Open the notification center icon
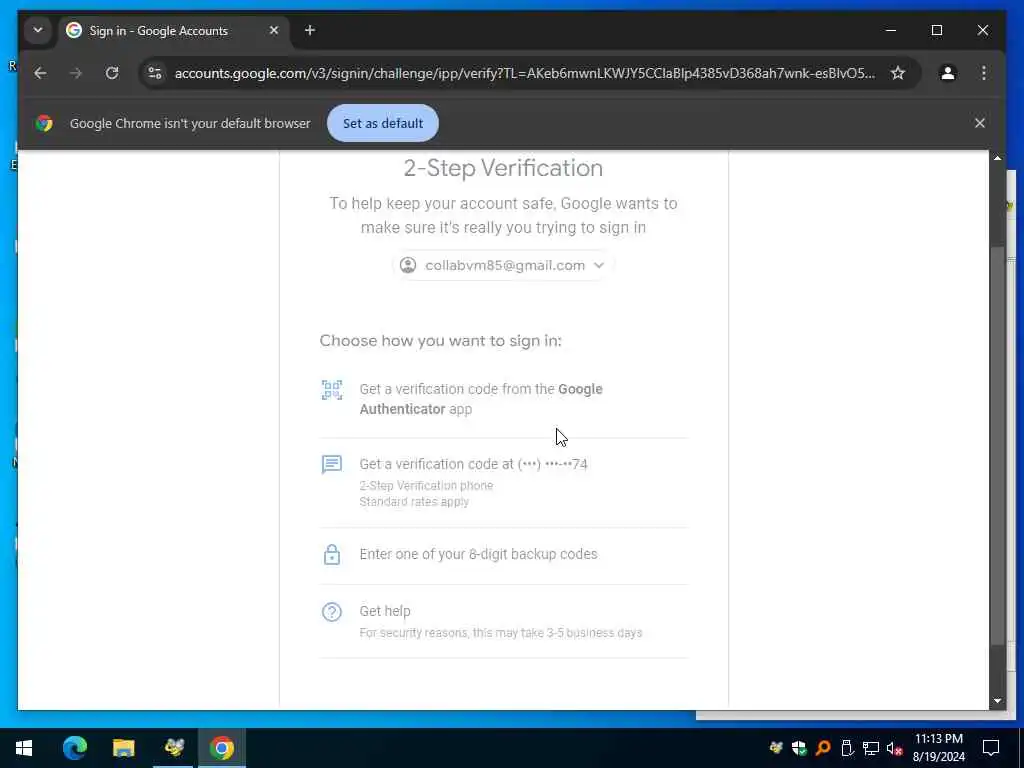The image size is (1024, 768). (991, 748)
